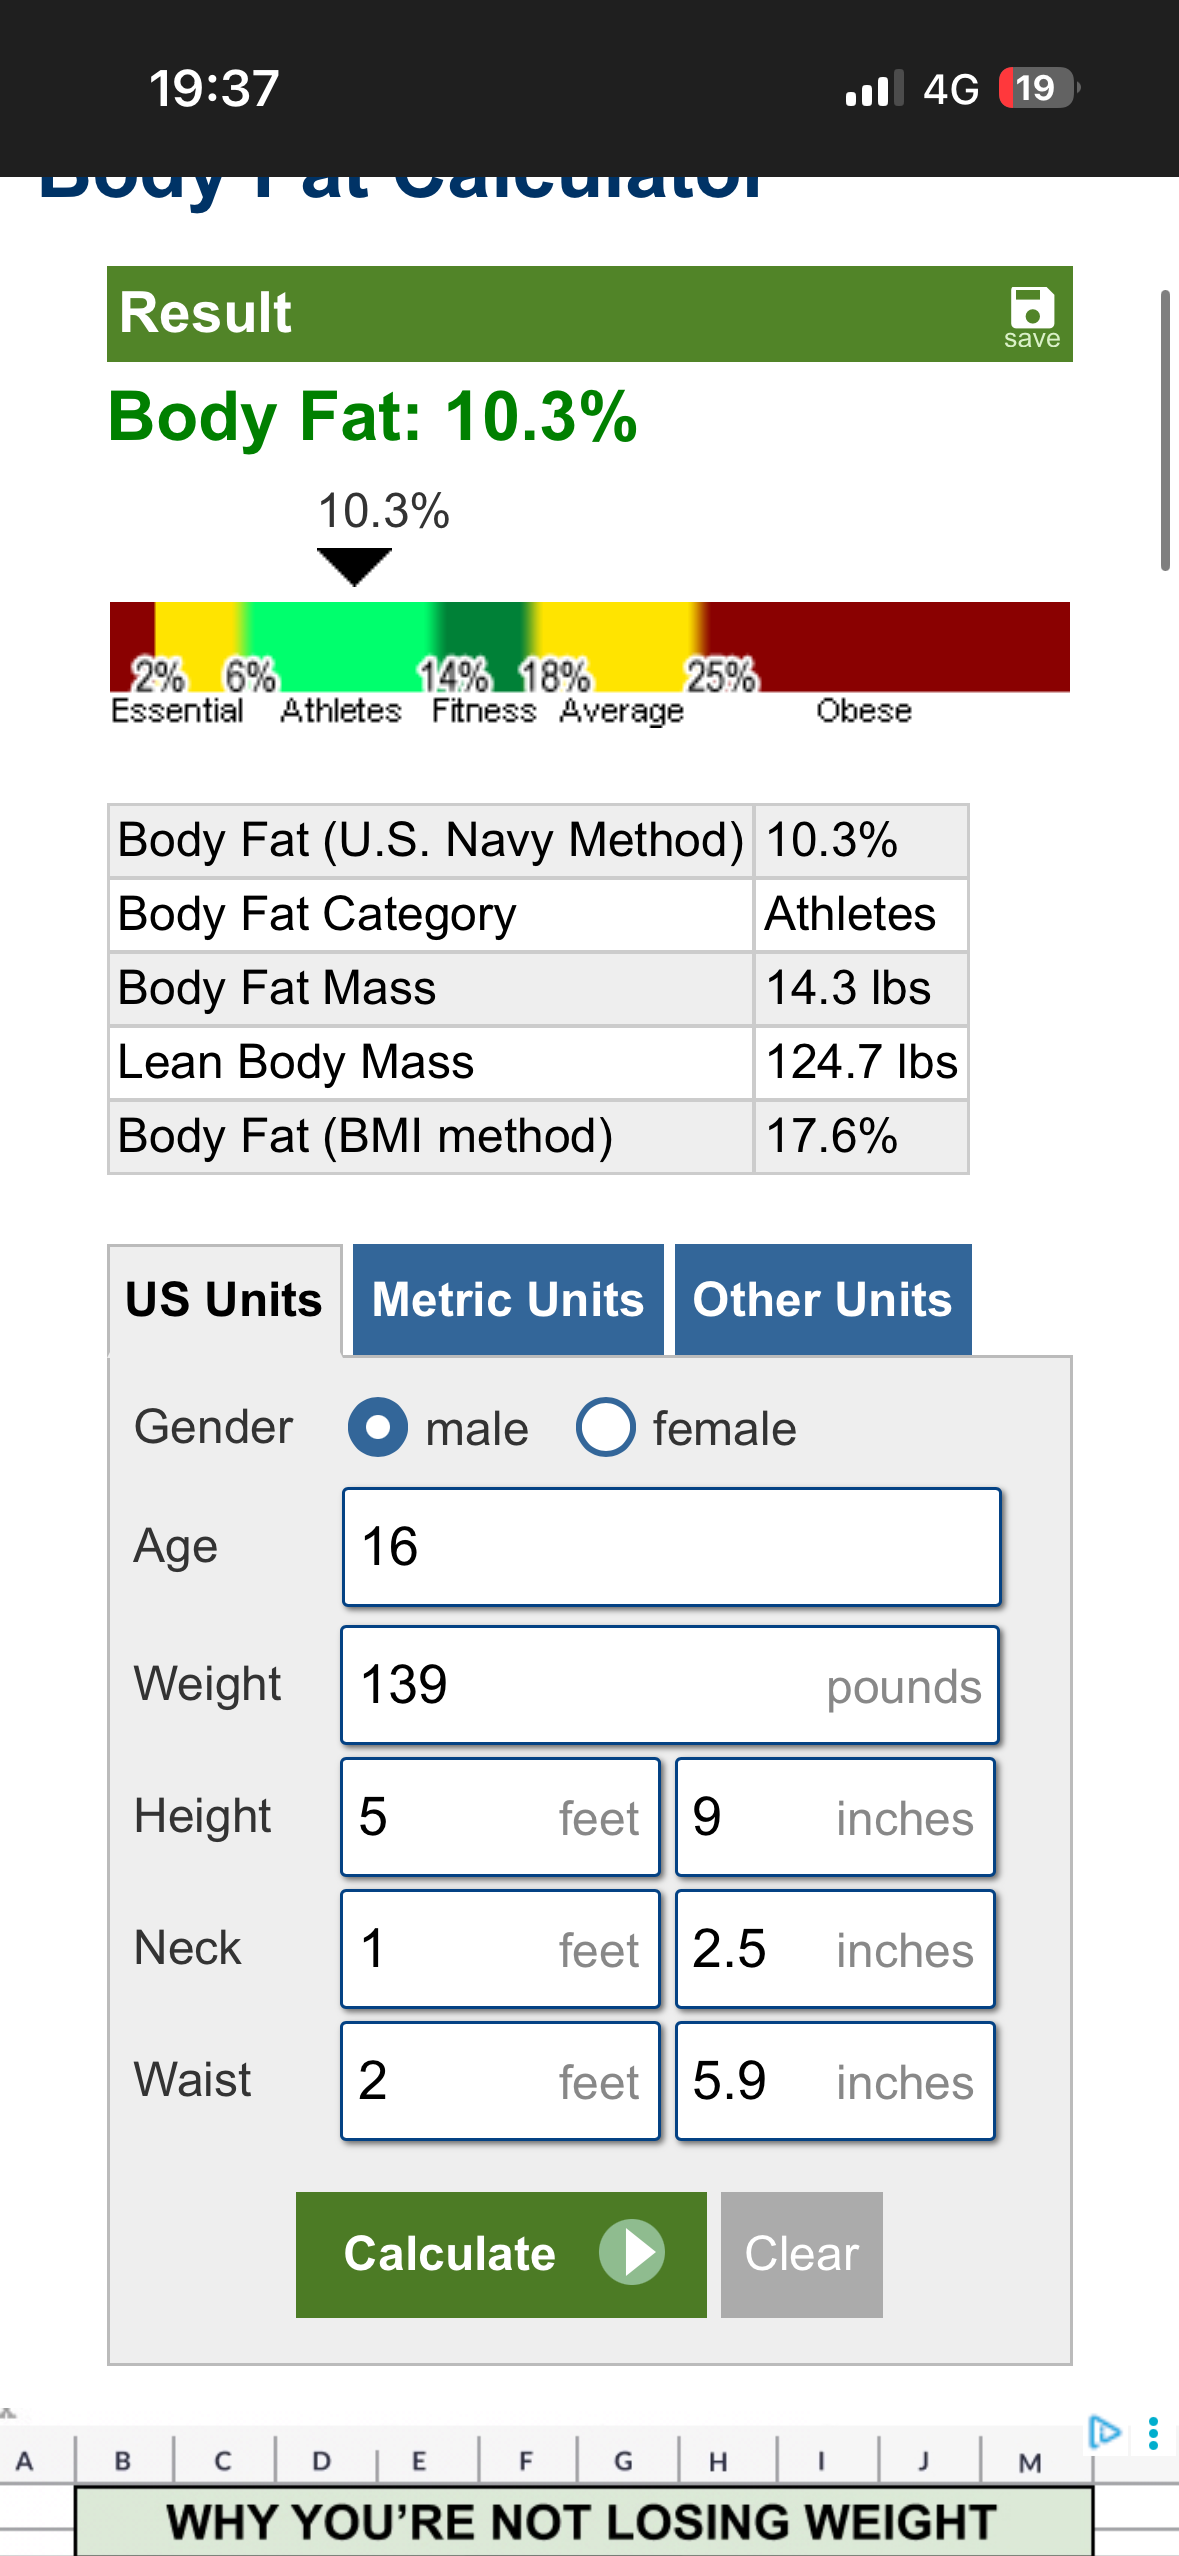Focus the Age input field
Viewport: 1179px width, 2556px height.
671,1547
